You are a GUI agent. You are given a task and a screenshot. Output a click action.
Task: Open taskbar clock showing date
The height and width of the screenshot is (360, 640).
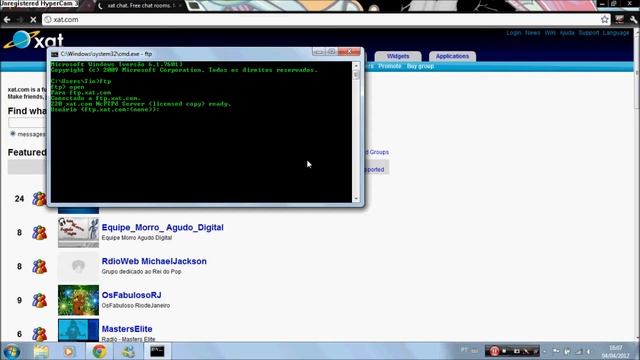pyautogui.click(x=616, y=352)
